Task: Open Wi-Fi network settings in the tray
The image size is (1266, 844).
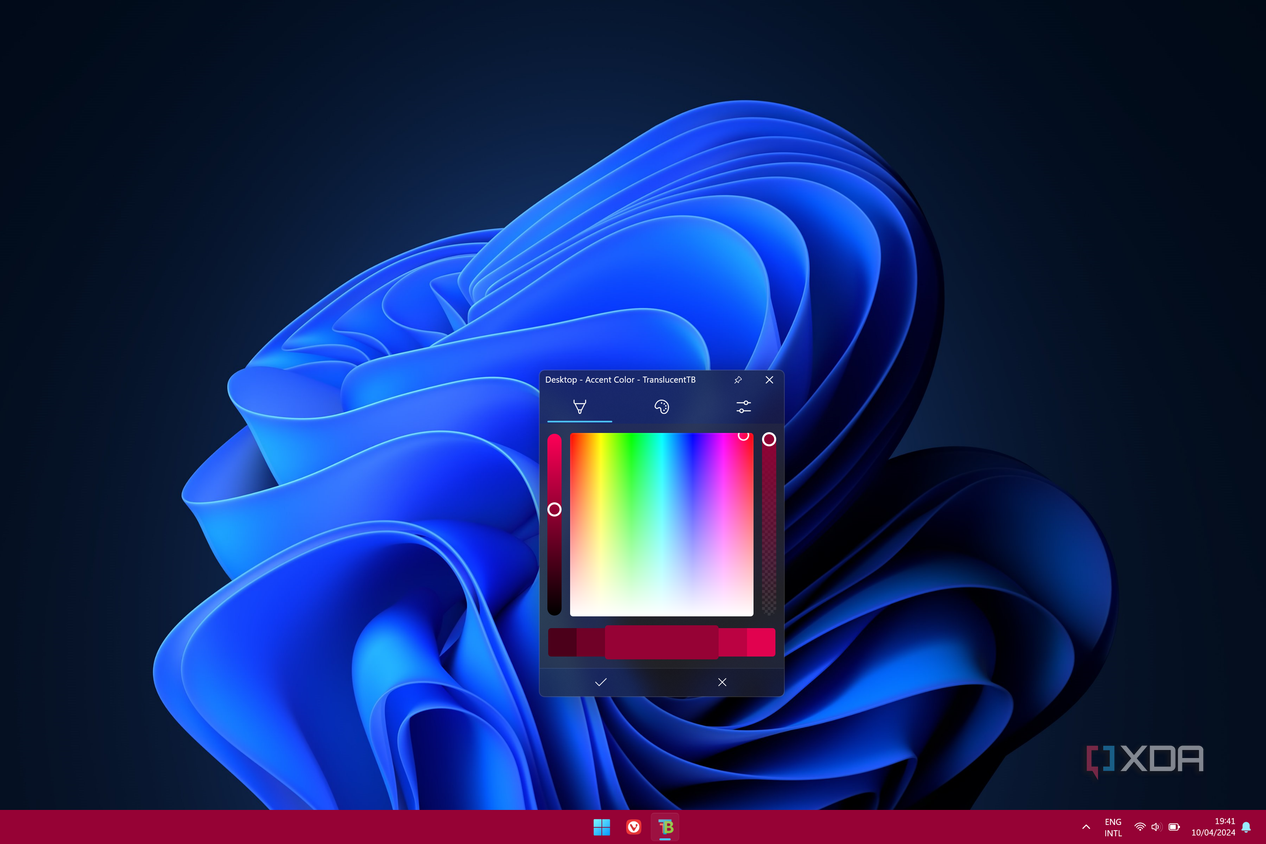Action: 1140,827
